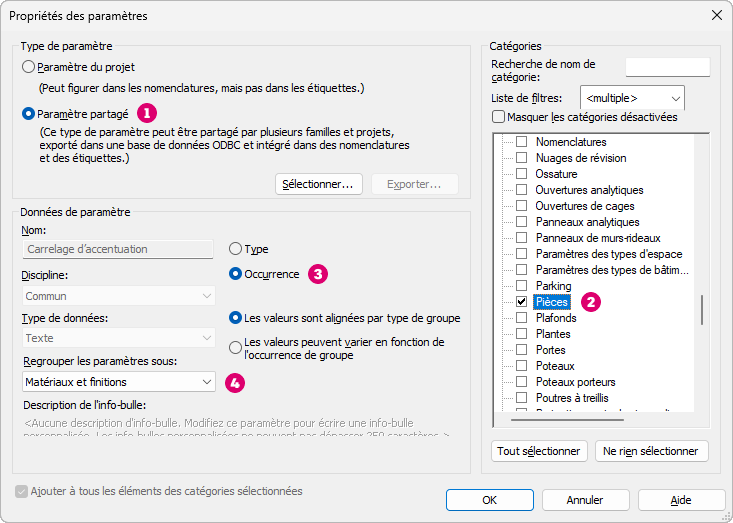733x523 pixels.
Task: Expand 'Regrouper les paramètres sous' dropdown
Action: (x=117, y=381)
